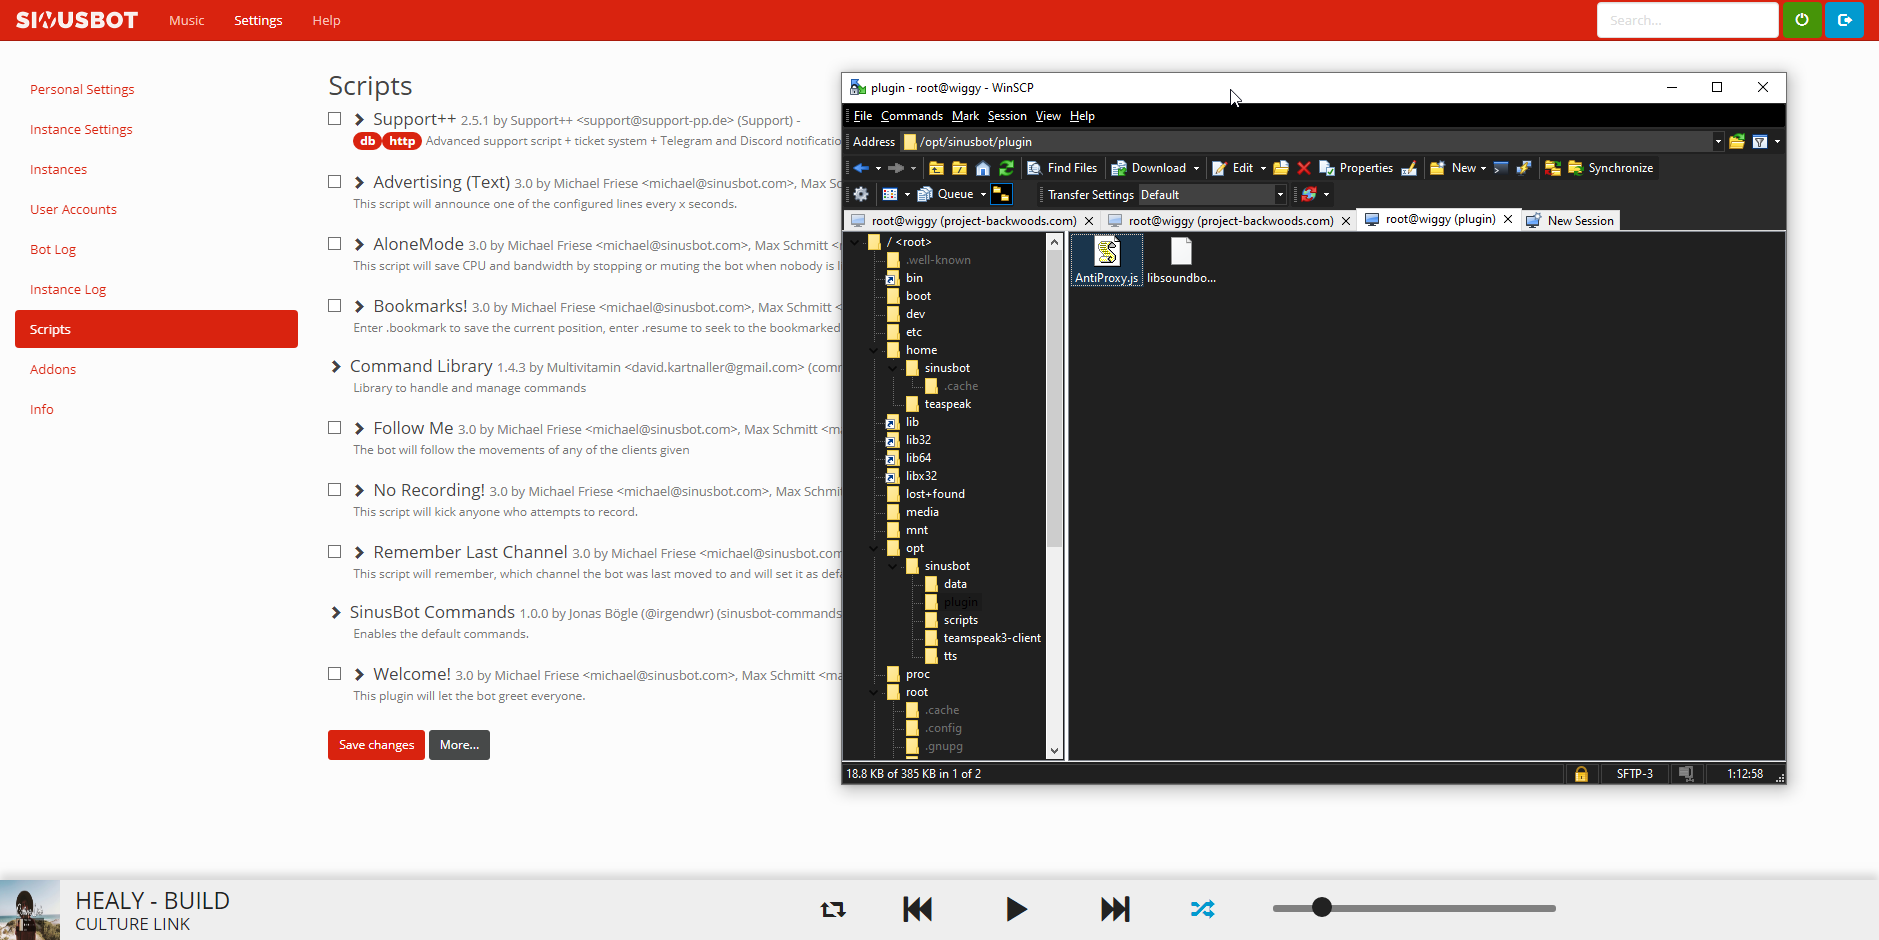Open session in PuTTY icon
Image resolution: width=1879 pixels, height=940 pixels.
point(1524,168)
